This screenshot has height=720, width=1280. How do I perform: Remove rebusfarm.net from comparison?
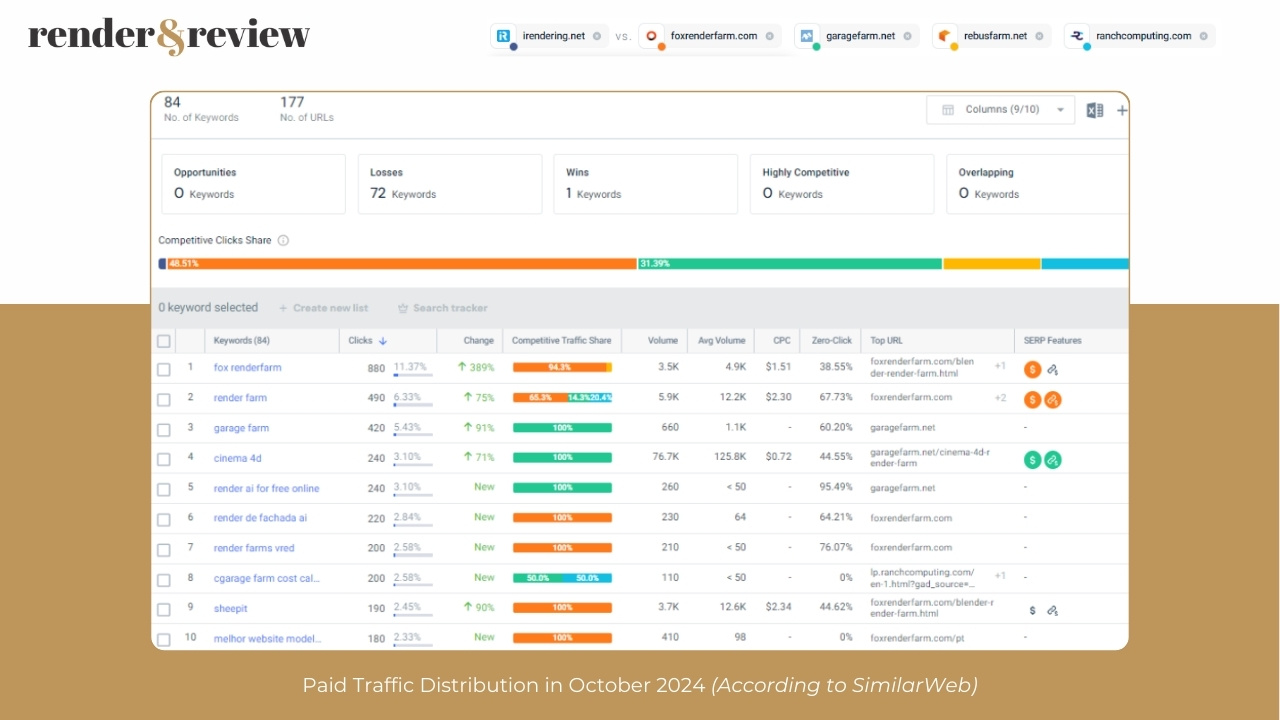click(x=1039, y=36)
